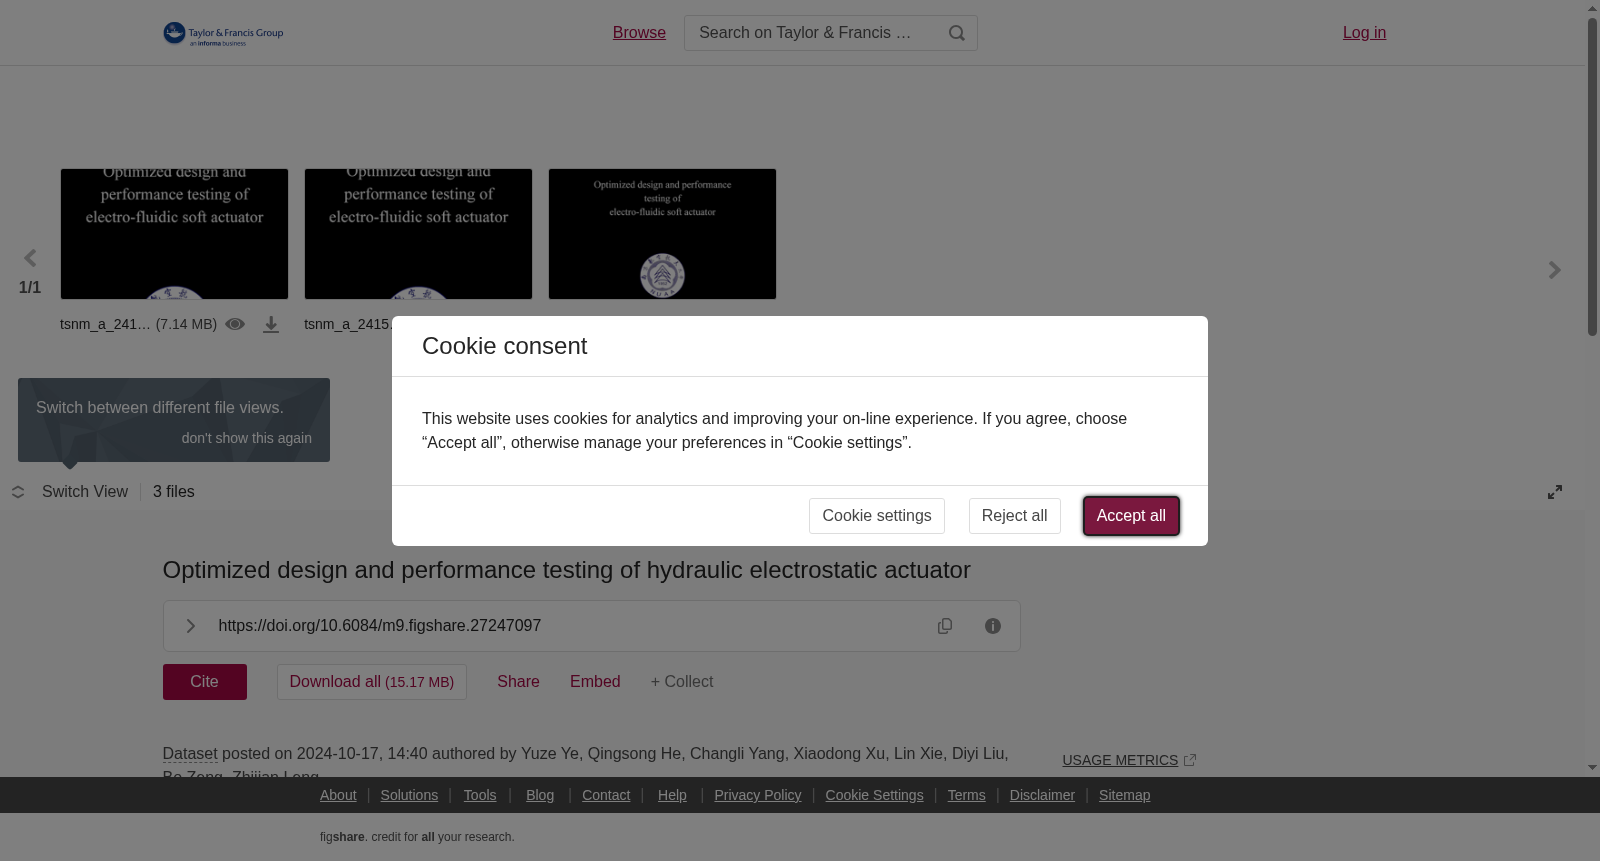1600x861 pixels.
Task: Open Tools footer link
Action: tap(480, 795)
